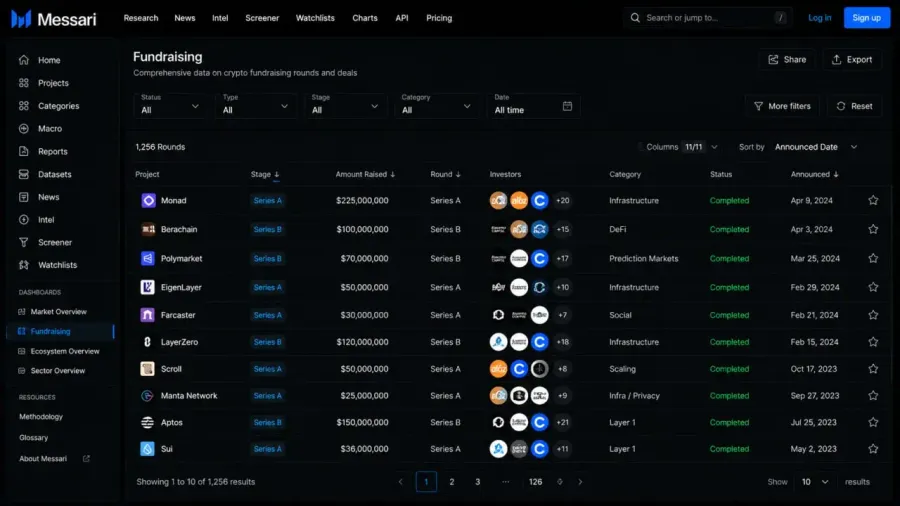Click the Sui project logo

click(148, 449)
